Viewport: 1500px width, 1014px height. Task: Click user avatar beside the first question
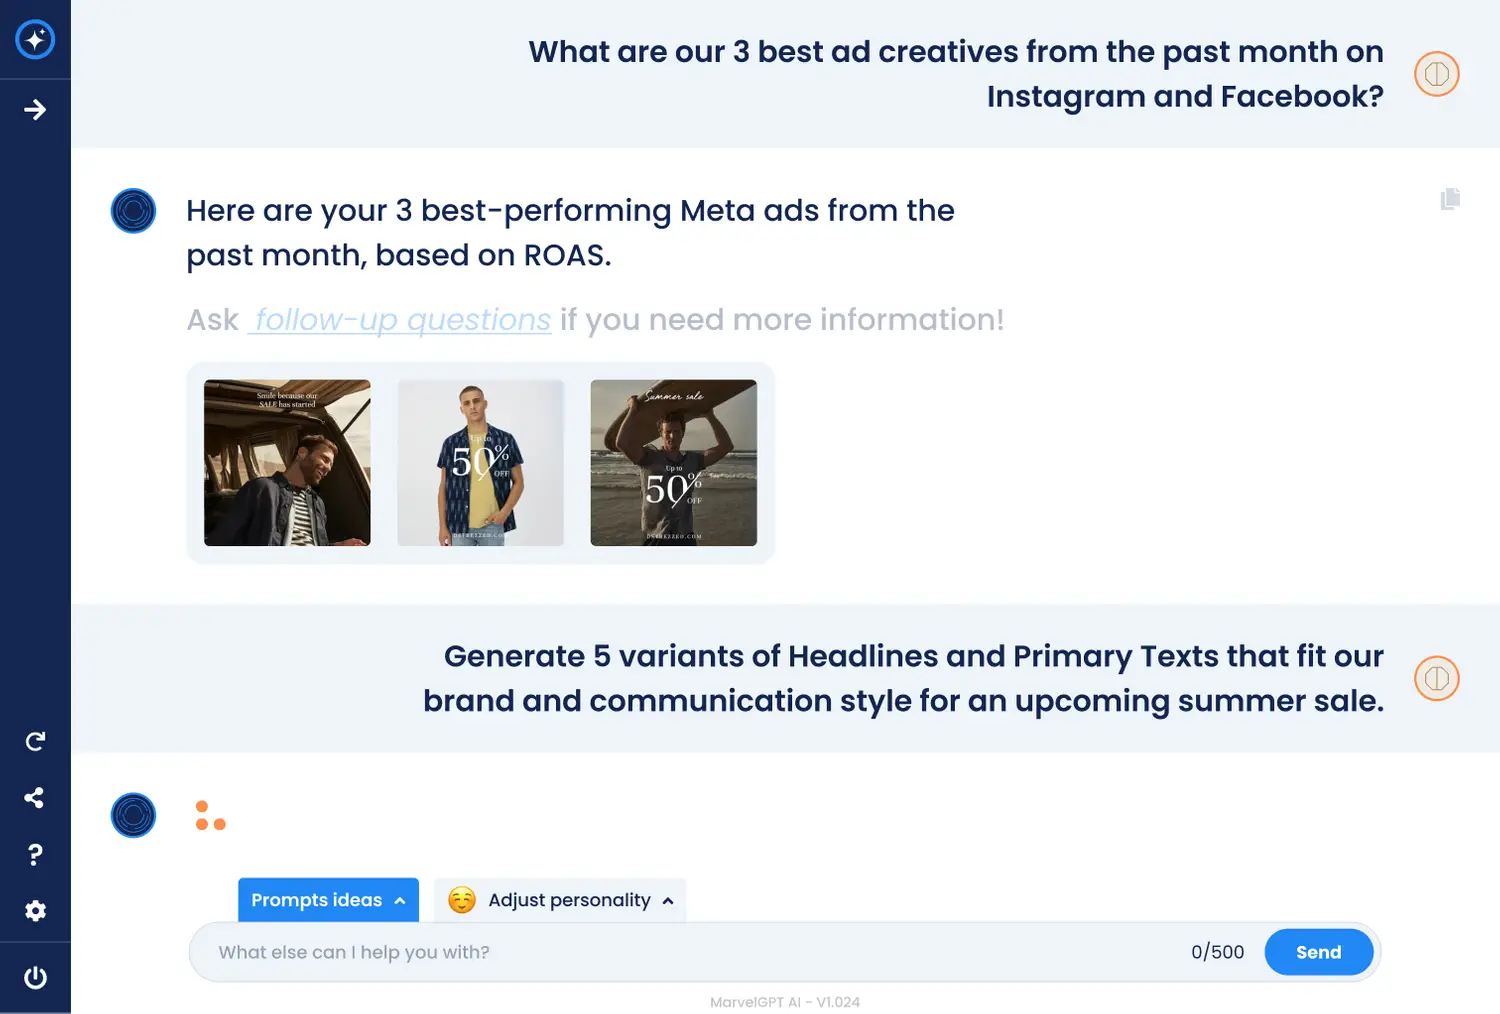[1436, 74]
